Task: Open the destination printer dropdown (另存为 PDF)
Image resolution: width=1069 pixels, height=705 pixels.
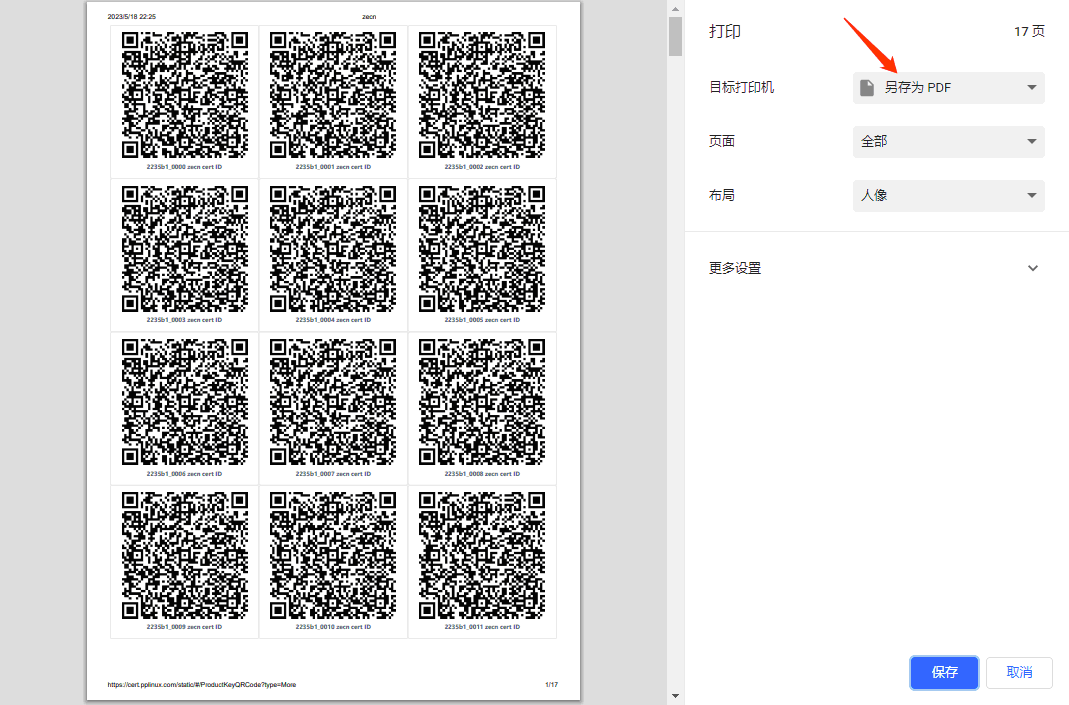Action: tap(948, 88)
